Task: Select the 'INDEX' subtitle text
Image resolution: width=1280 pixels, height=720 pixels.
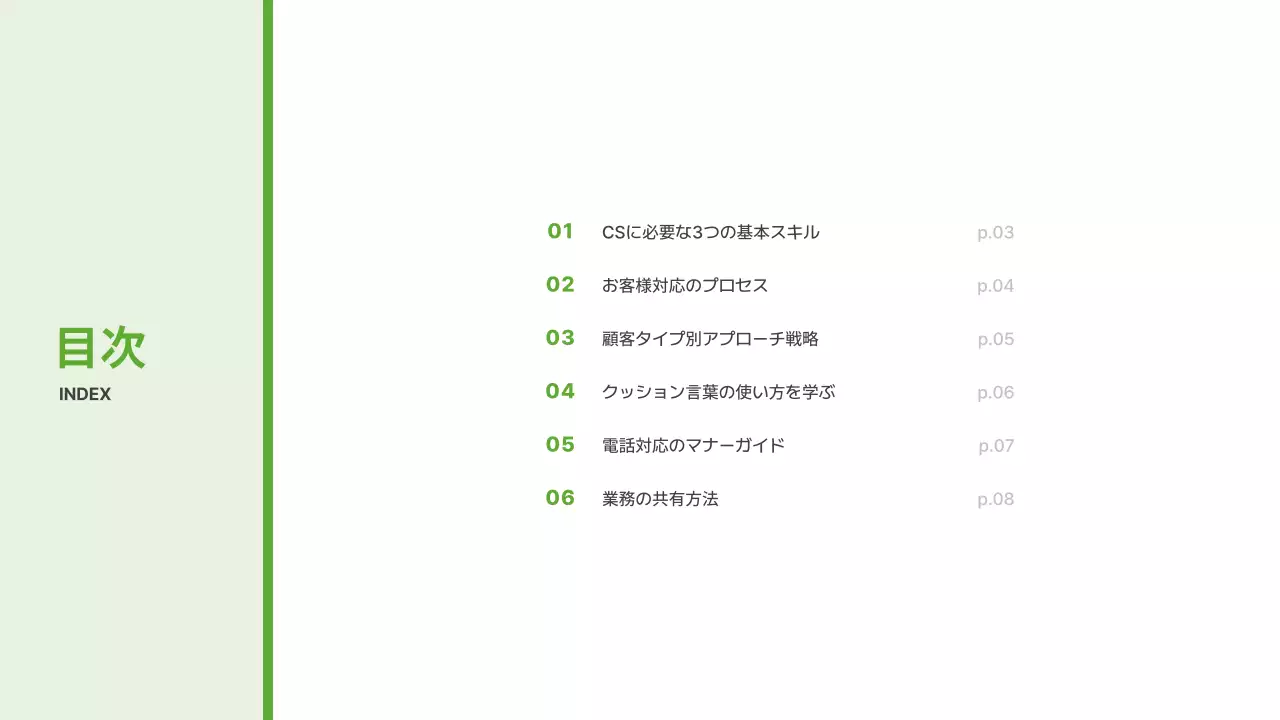Action: (85, 394)
